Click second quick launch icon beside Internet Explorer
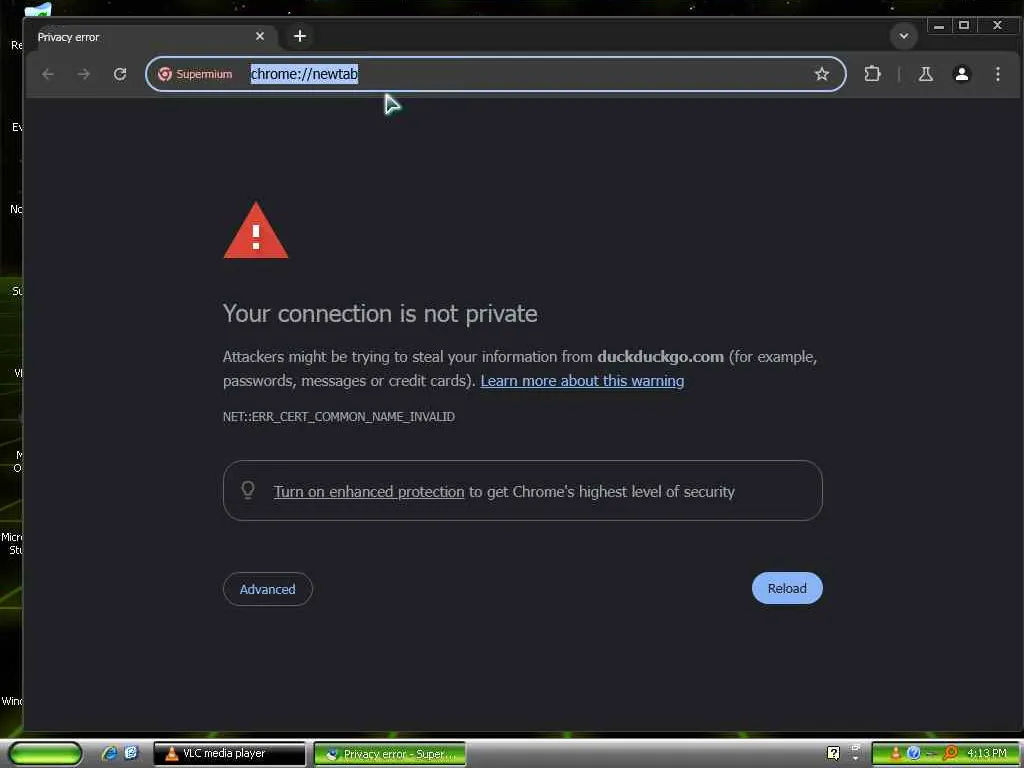The width and height of the screenshot is (1024, 768). tap(131, 753)
